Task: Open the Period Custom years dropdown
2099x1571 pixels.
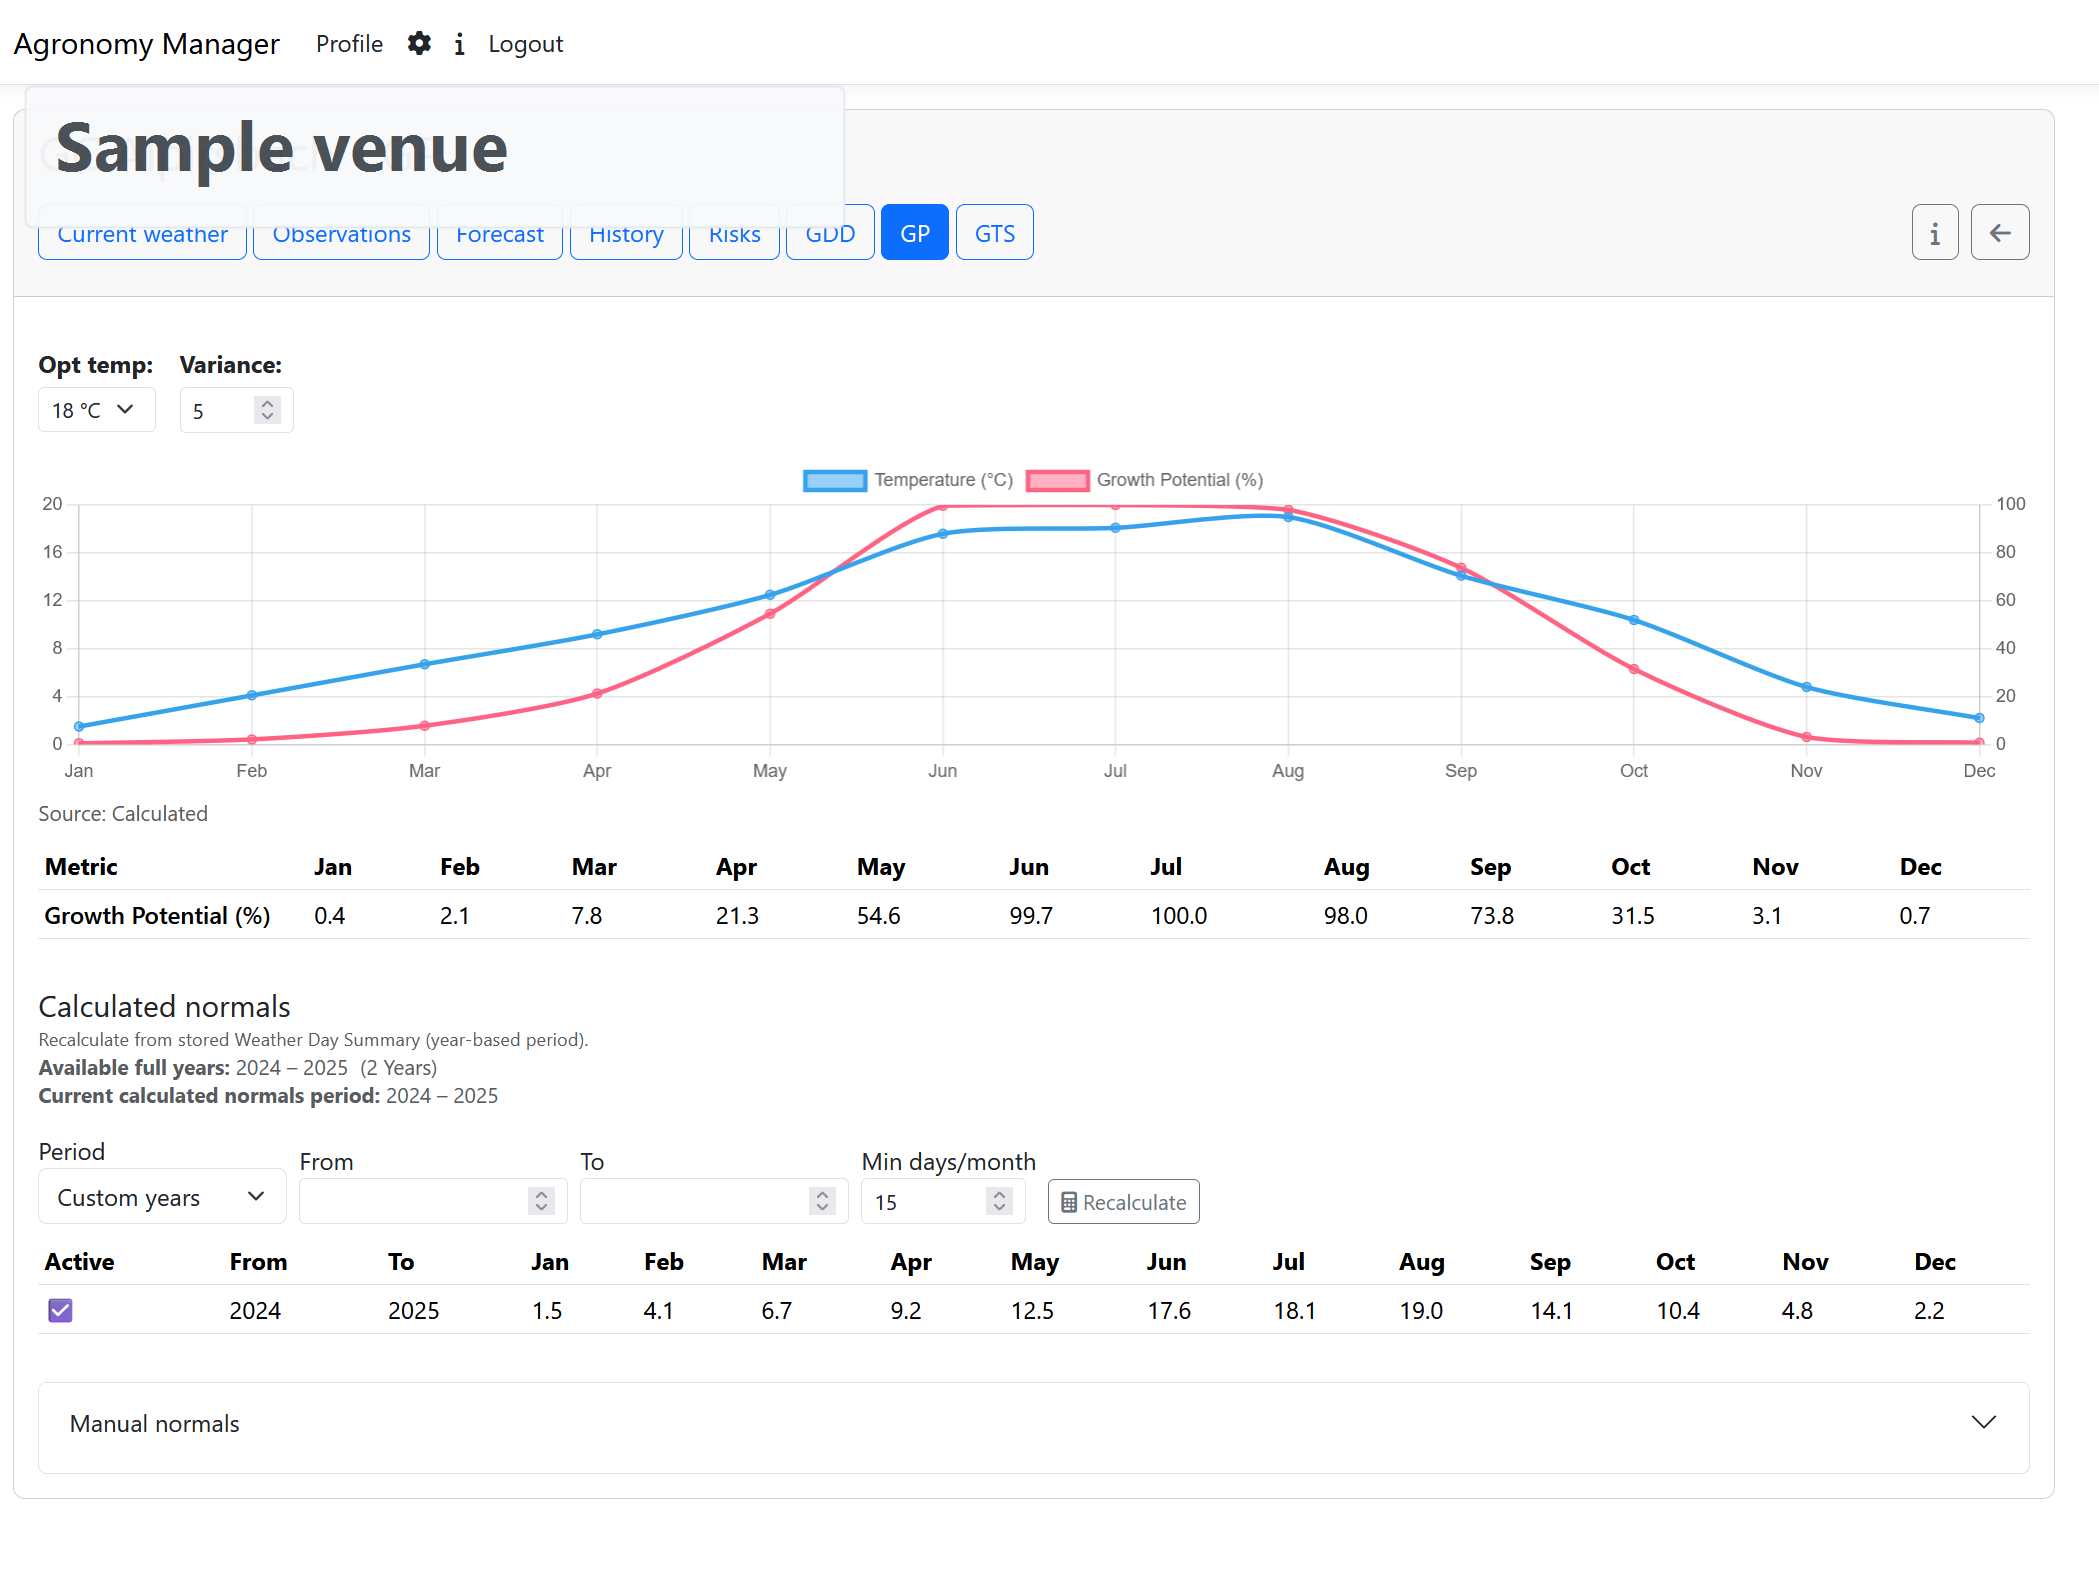Action: (x=161, y=1196)
